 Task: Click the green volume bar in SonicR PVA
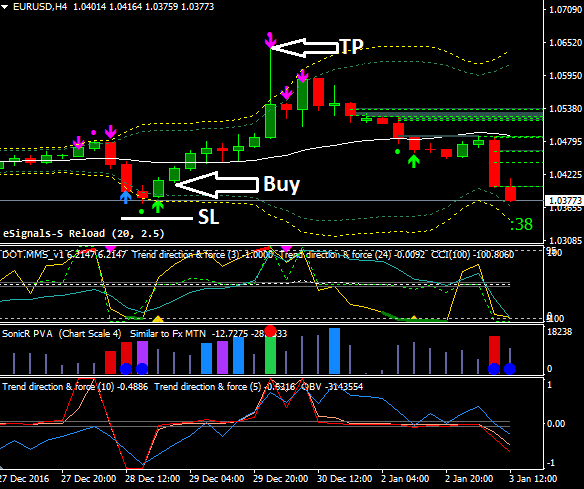[x=270, y=354]
